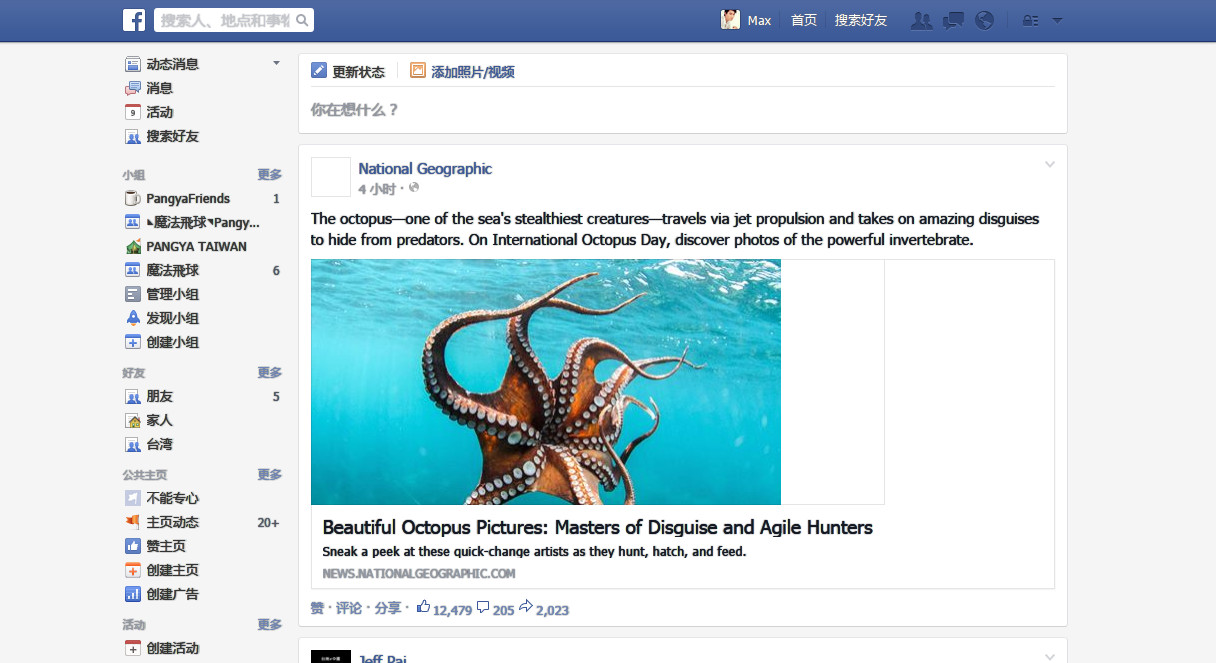This screenshot has width=1216, height=663.
Task: Open the octopus photo
Action: pos(546,382)
